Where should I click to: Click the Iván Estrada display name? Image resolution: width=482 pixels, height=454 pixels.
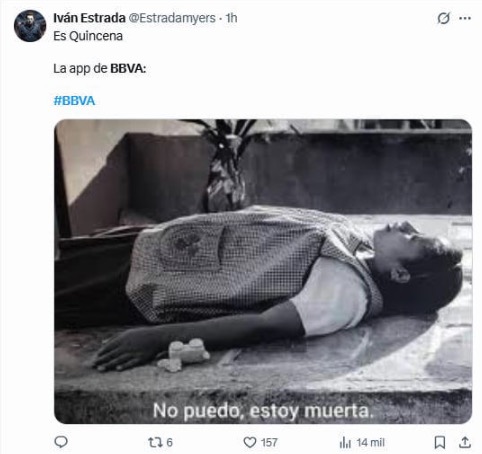click(89, 18)
